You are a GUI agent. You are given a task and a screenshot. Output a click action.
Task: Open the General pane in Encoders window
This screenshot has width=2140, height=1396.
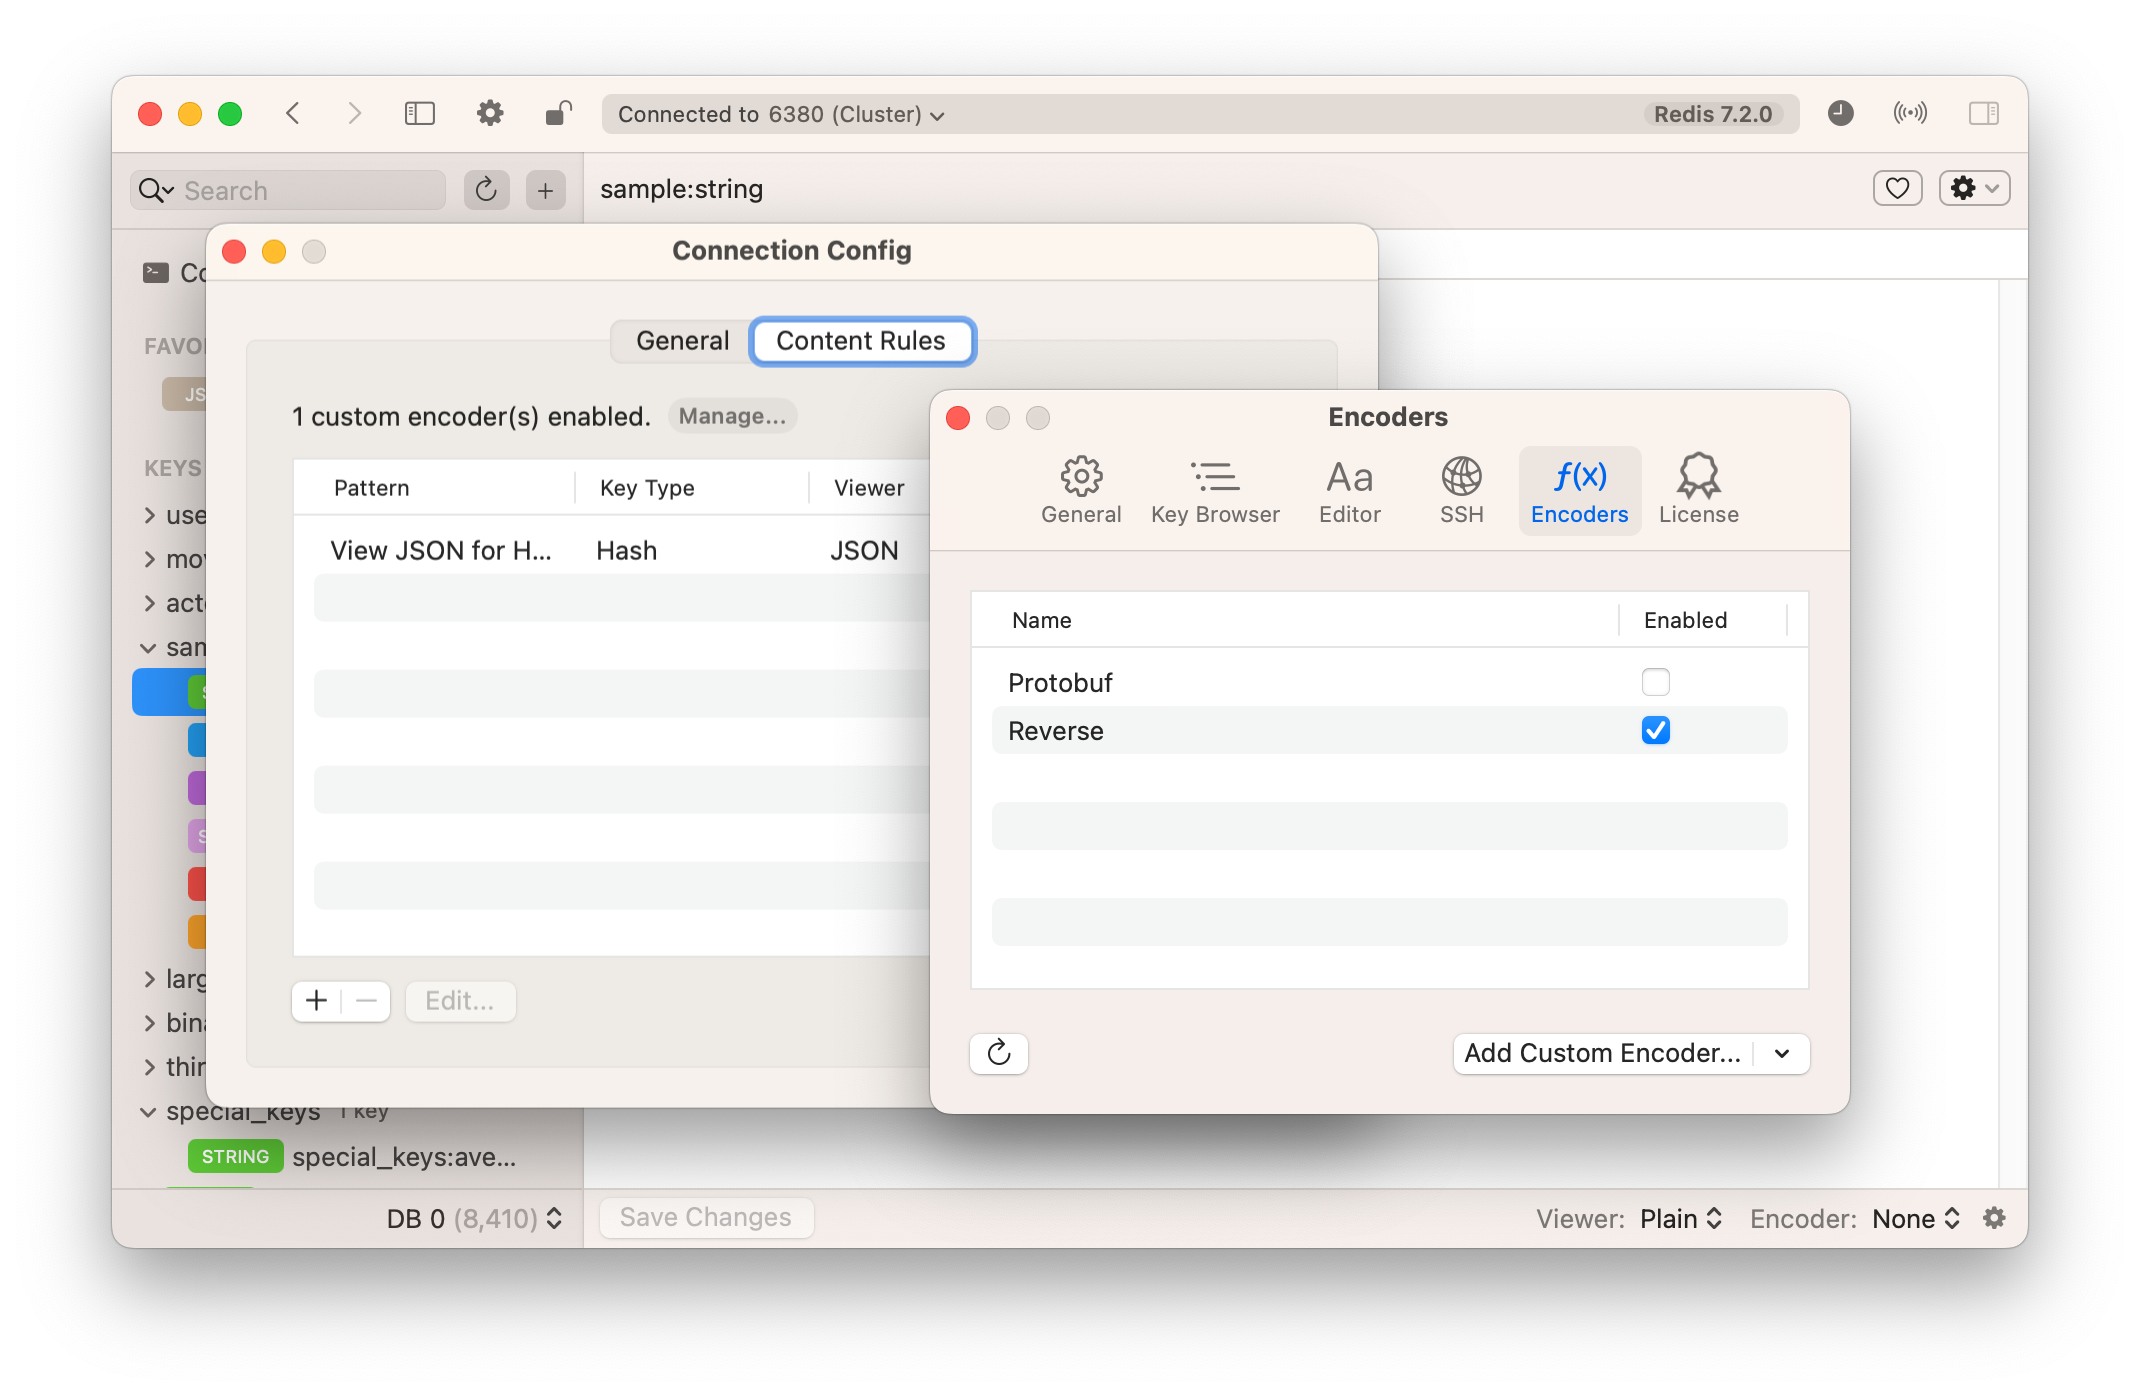[1081, 491]
